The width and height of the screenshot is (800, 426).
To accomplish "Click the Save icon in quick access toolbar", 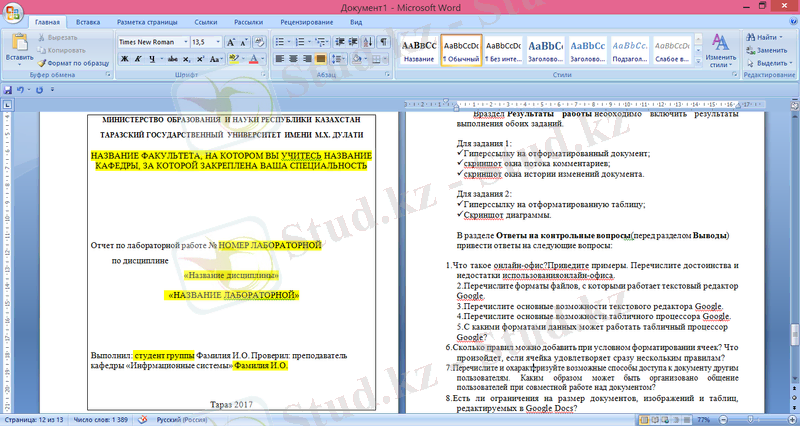I will click(x=9, y=90).
